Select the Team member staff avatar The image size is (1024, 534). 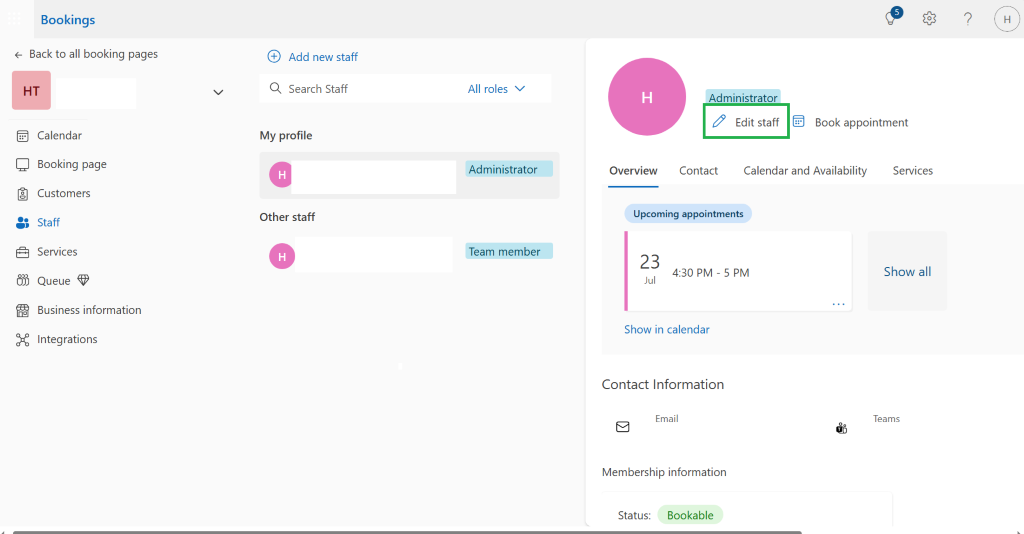click(281, 256)
